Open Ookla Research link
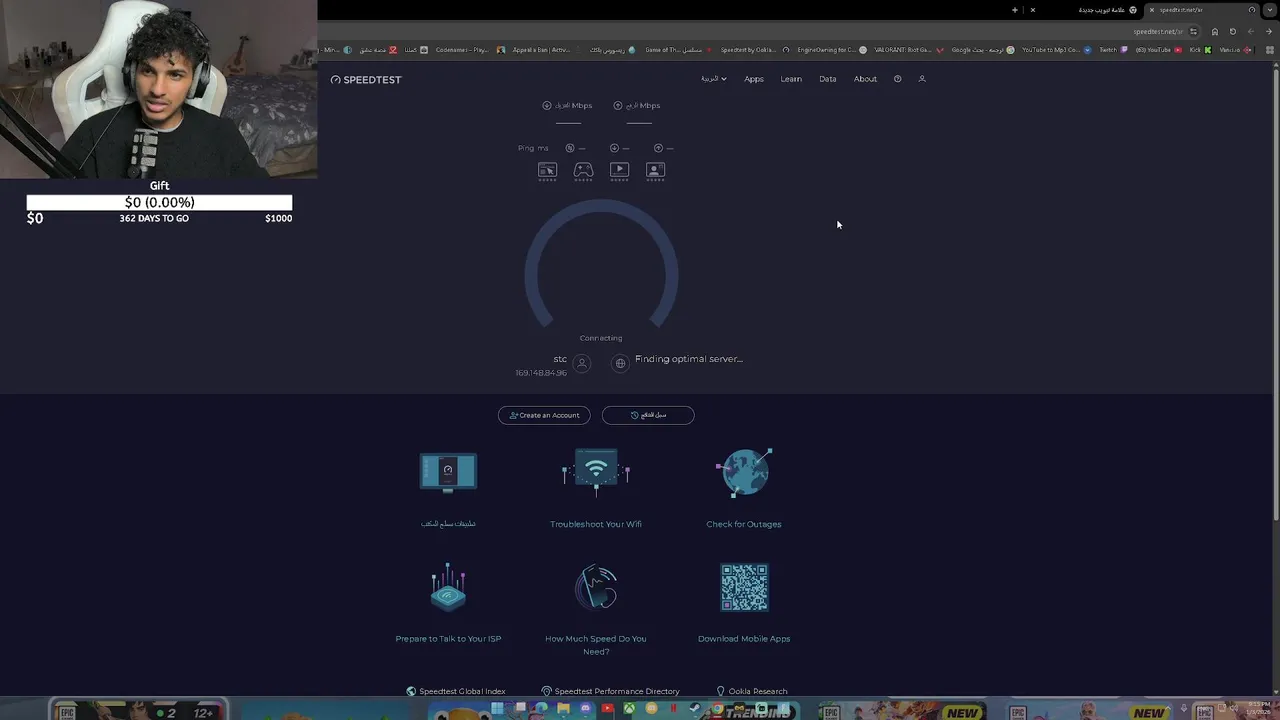The width and height of the screenshot is (1280, 720). point(752,691)
